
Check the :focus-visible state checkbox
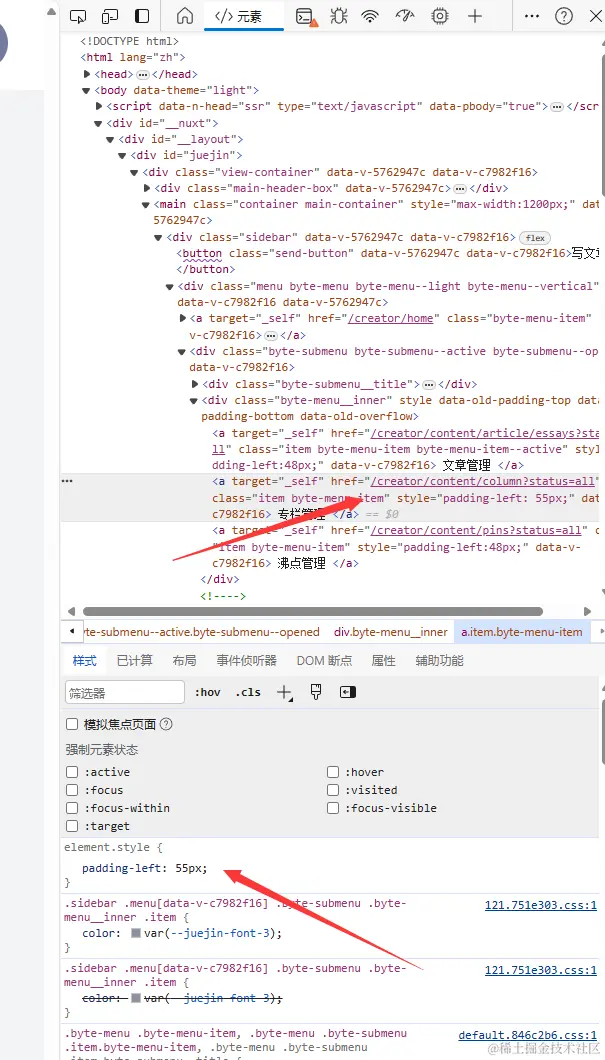[333, 809]
